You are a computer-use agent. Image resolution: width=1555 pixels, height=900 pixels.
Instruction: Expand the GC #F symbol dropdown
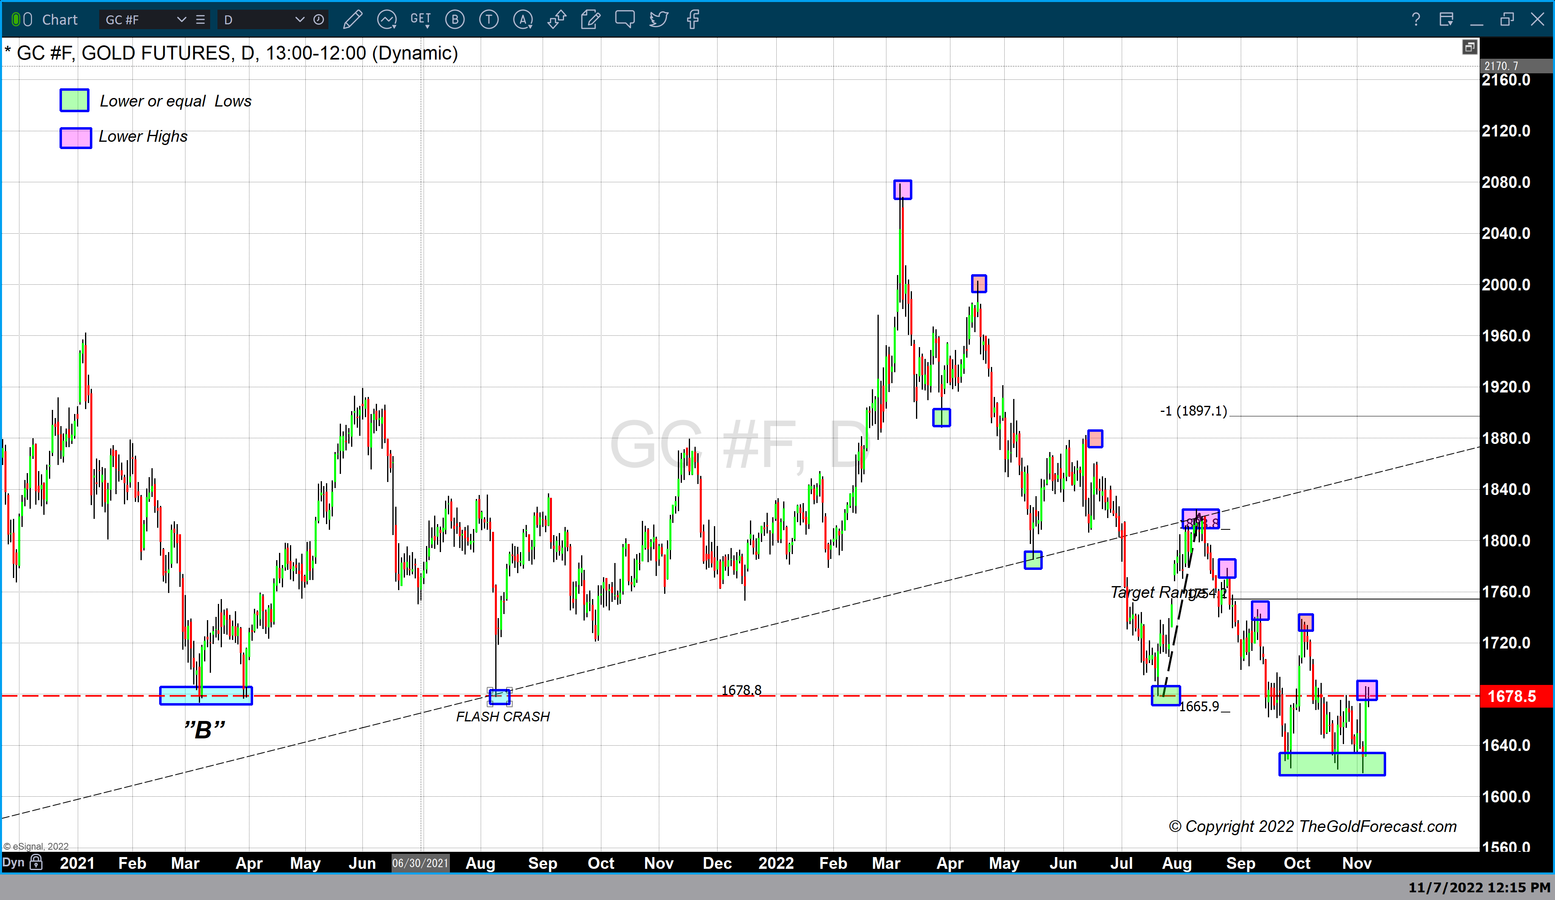(181, 19)
